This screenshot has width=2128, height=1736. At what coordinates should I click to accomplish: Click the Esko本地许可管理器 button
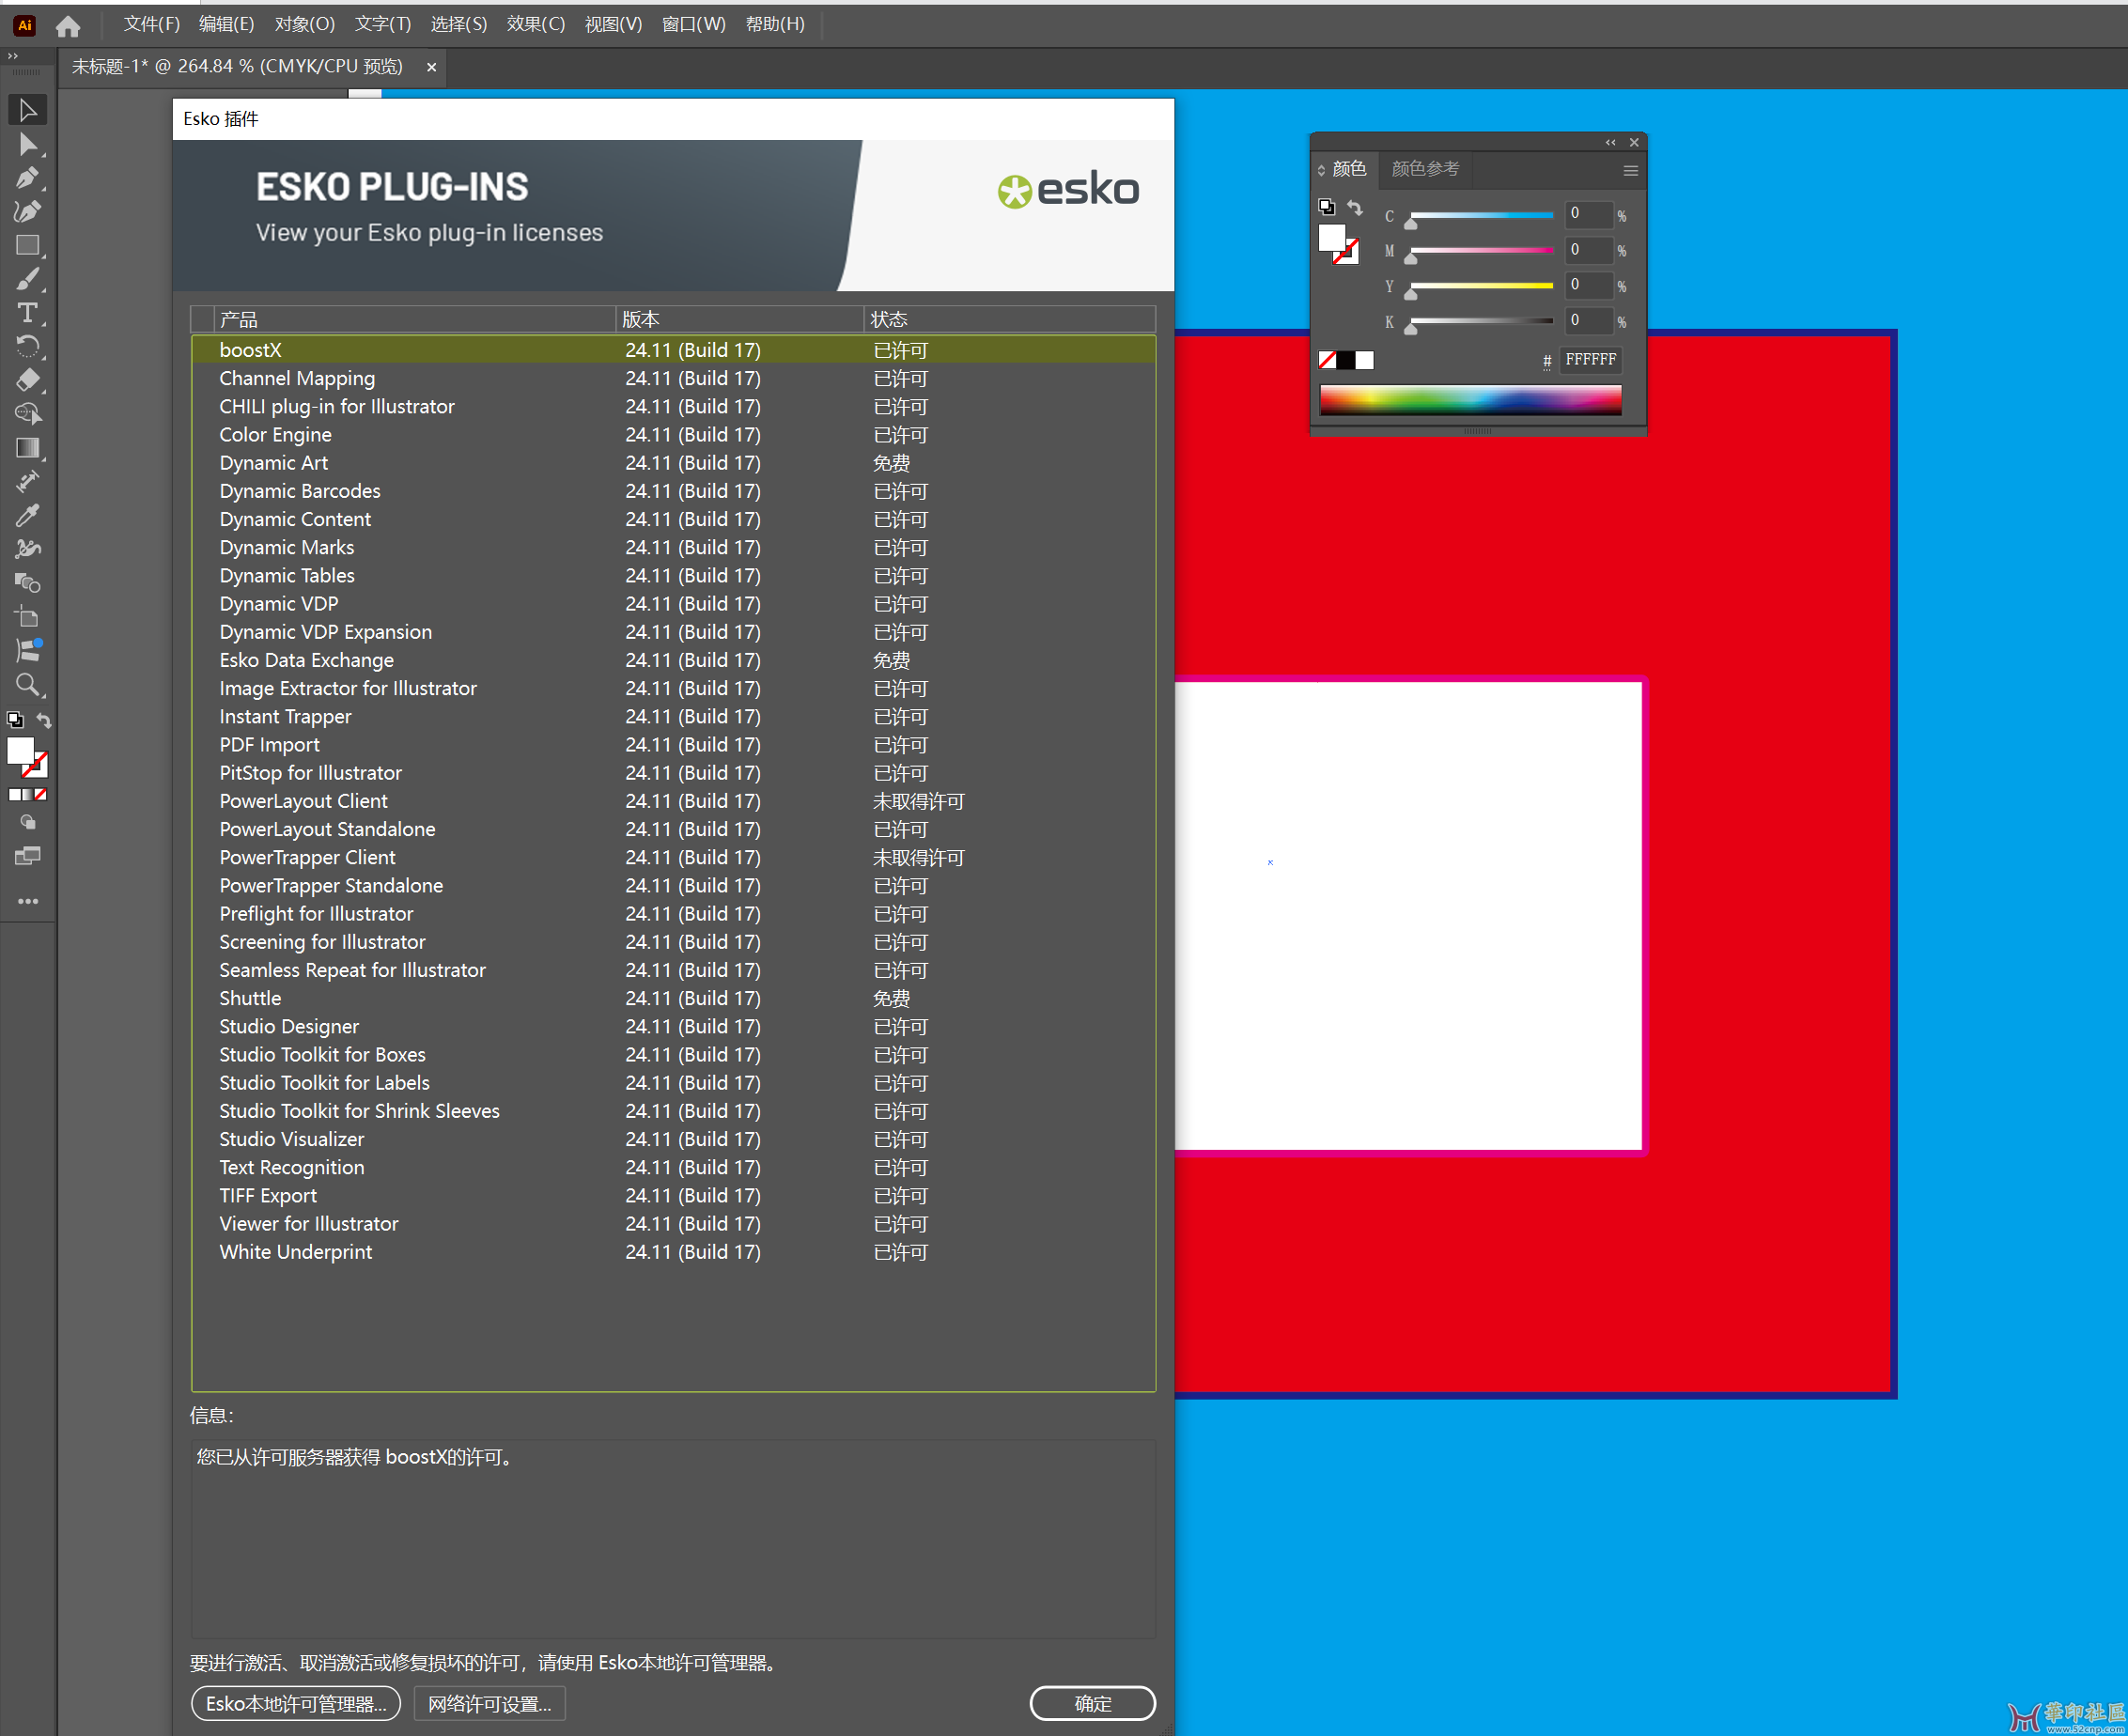296,1703
